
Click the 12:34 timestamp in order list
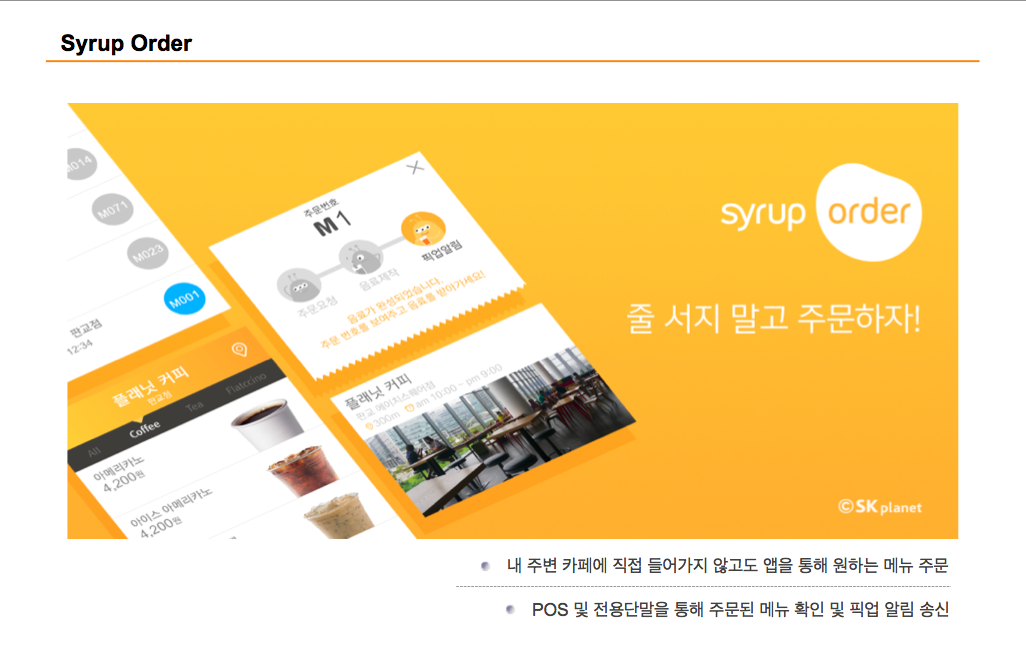pyautogui.click(x=80, y=346)
